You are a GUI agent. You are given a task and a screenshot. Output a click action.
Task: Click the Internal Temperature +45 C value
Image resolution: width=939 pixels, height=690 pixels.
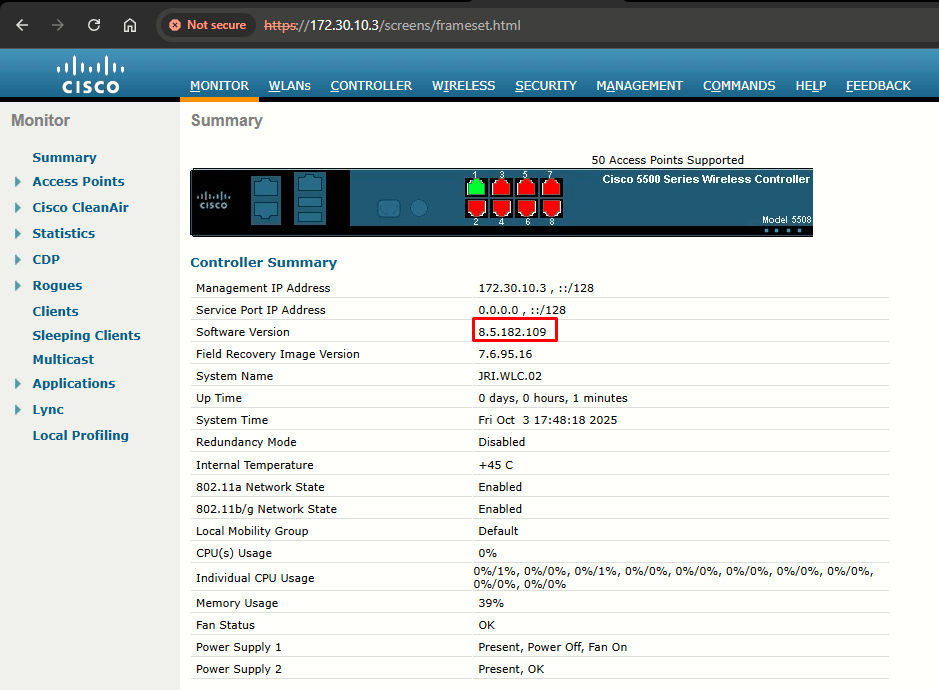[x=495, y=465]
